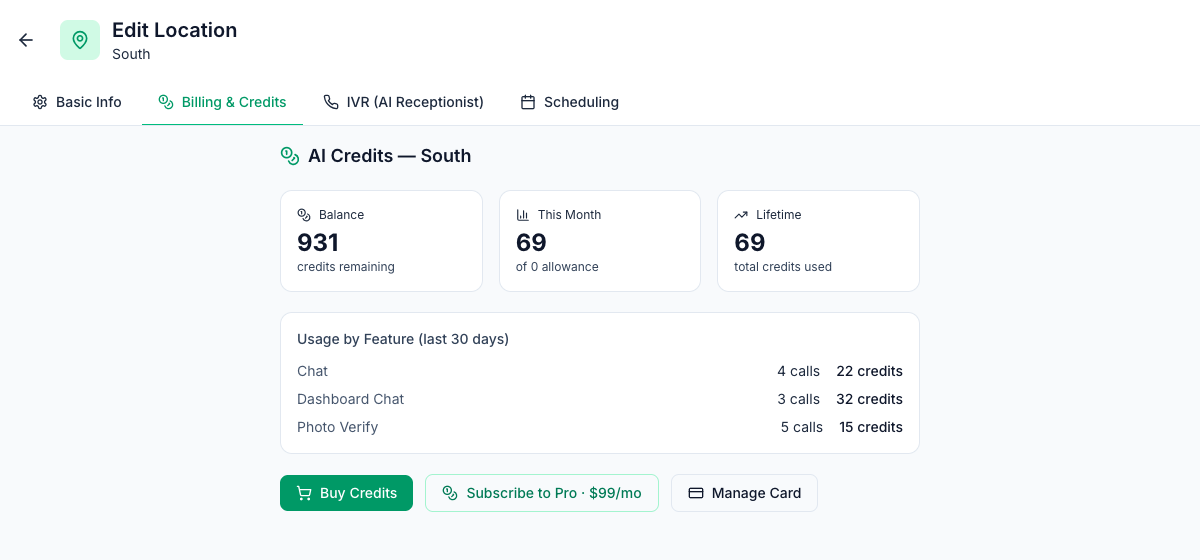Image resolution: width=1200 pixels, height=560 pixels.
Task: Click the Dashboard Chat row label
Action: 351,399
